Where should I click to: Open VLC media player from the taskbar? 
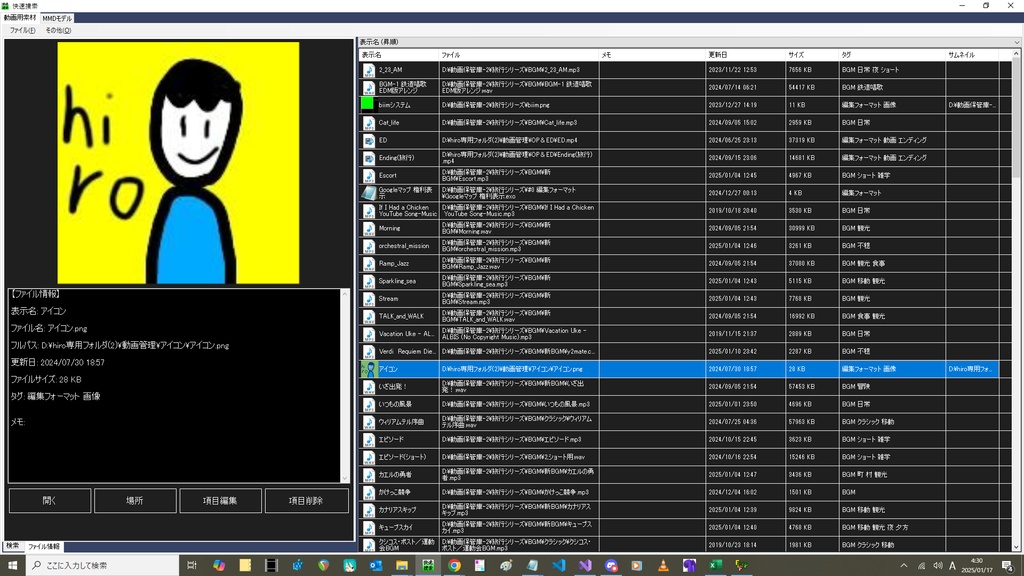point(663,566)
